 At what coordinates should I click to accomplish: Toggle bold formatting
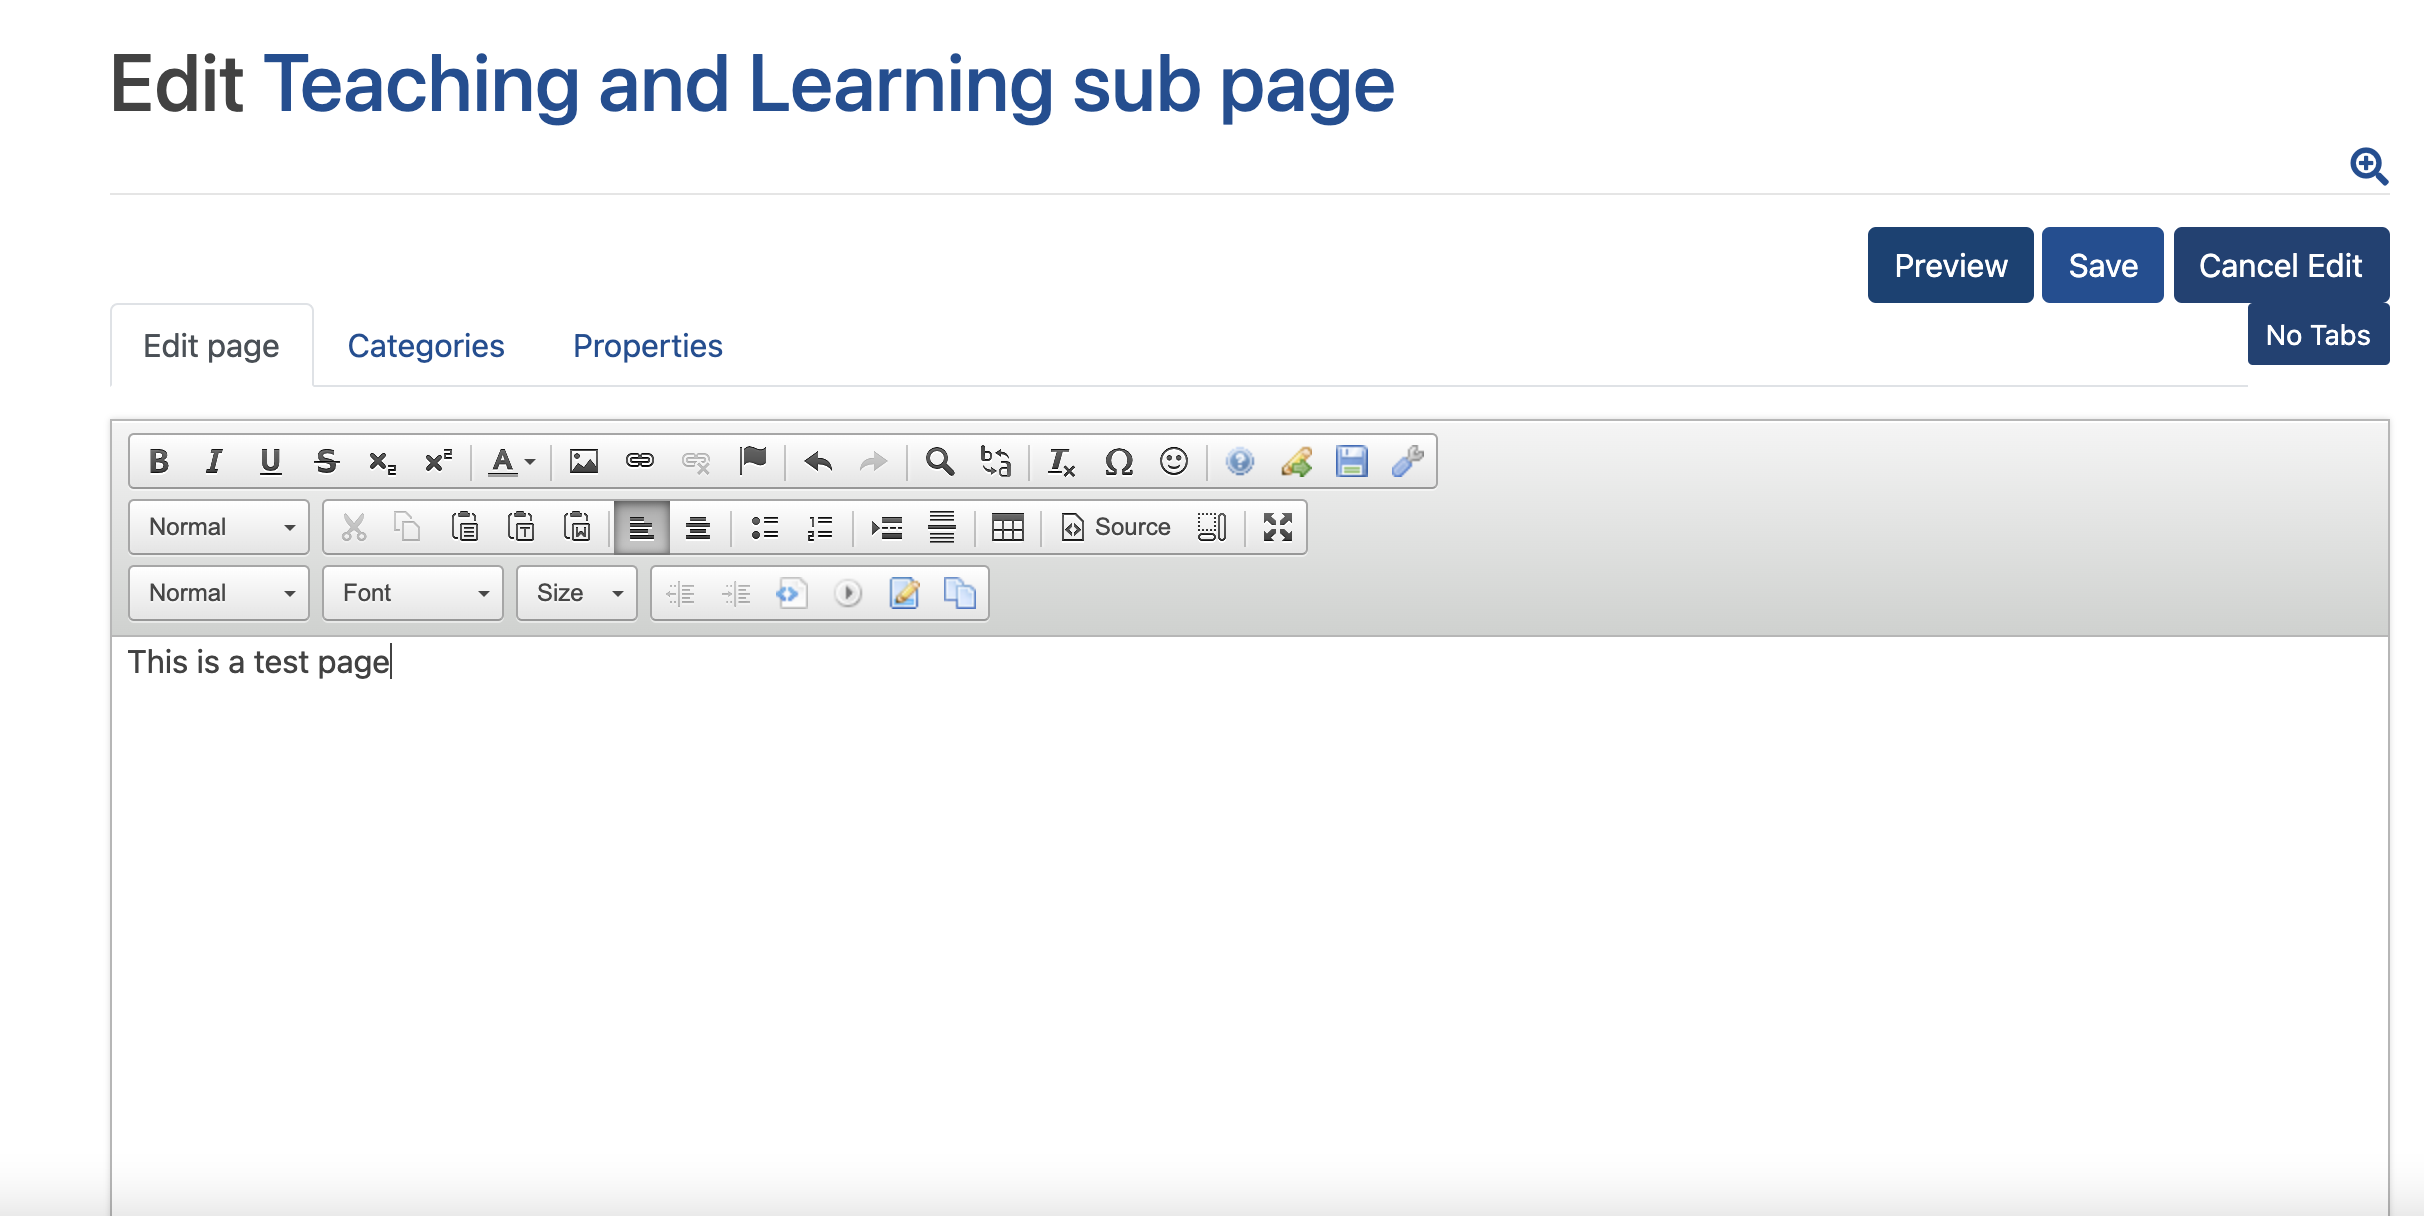click(x=158, y=461)
